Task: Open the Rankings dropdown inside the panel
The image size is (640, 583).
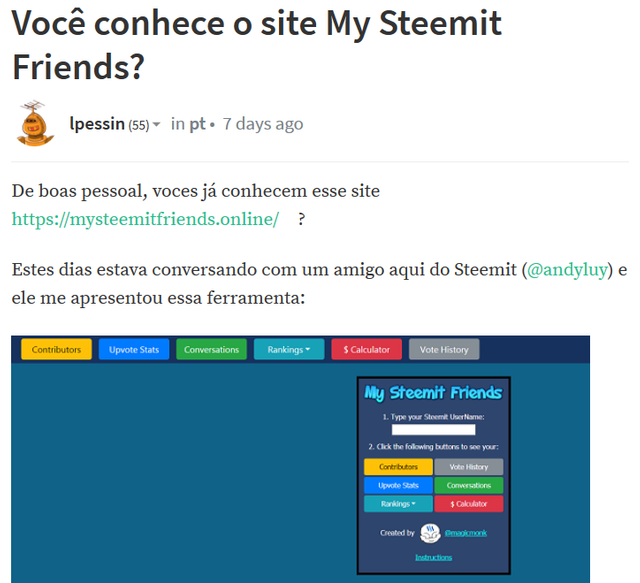Action: [398, 504]
